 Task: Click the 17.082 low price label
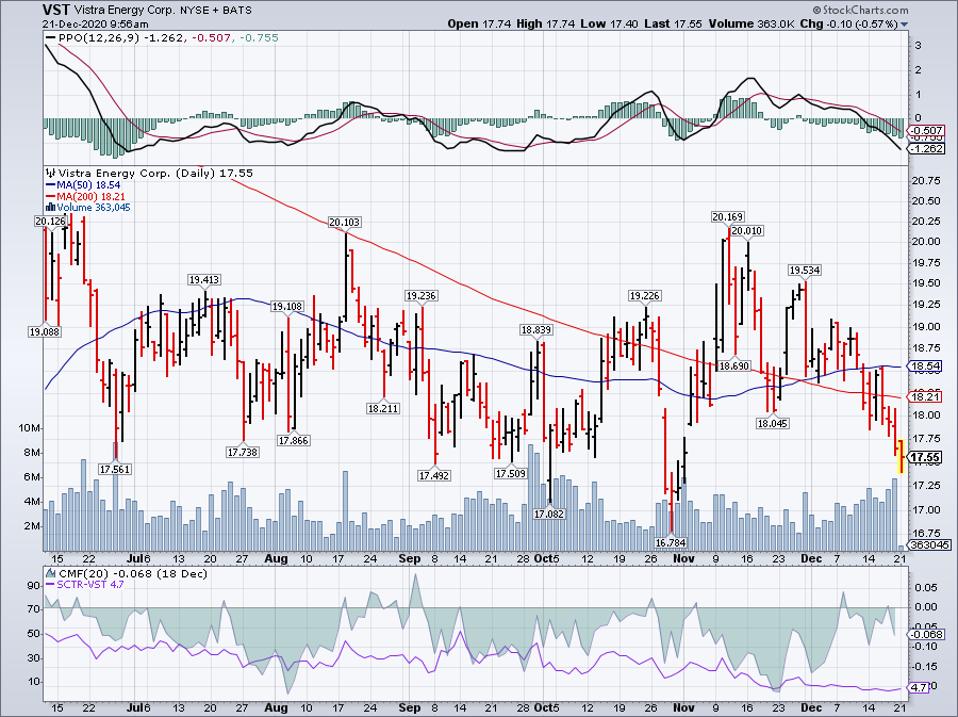[x=549, y=514]
